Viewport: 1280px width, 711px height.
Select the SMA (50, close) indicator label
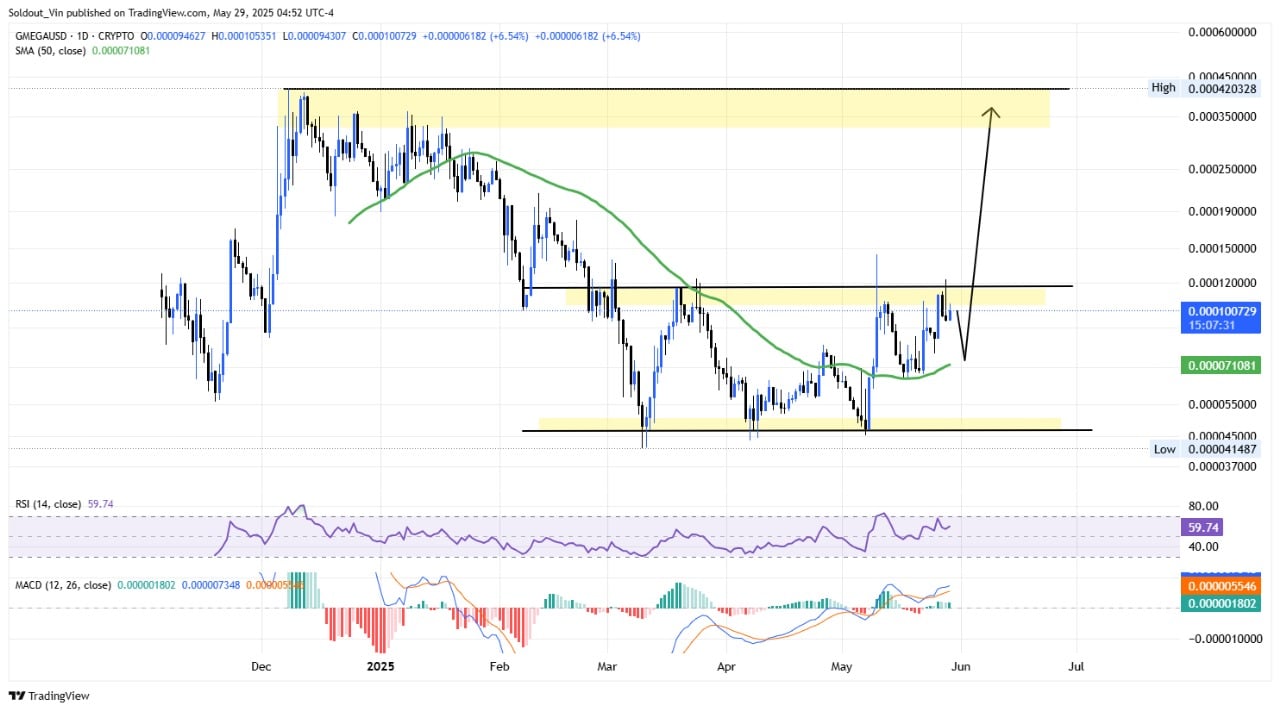[x=52, y=50]
